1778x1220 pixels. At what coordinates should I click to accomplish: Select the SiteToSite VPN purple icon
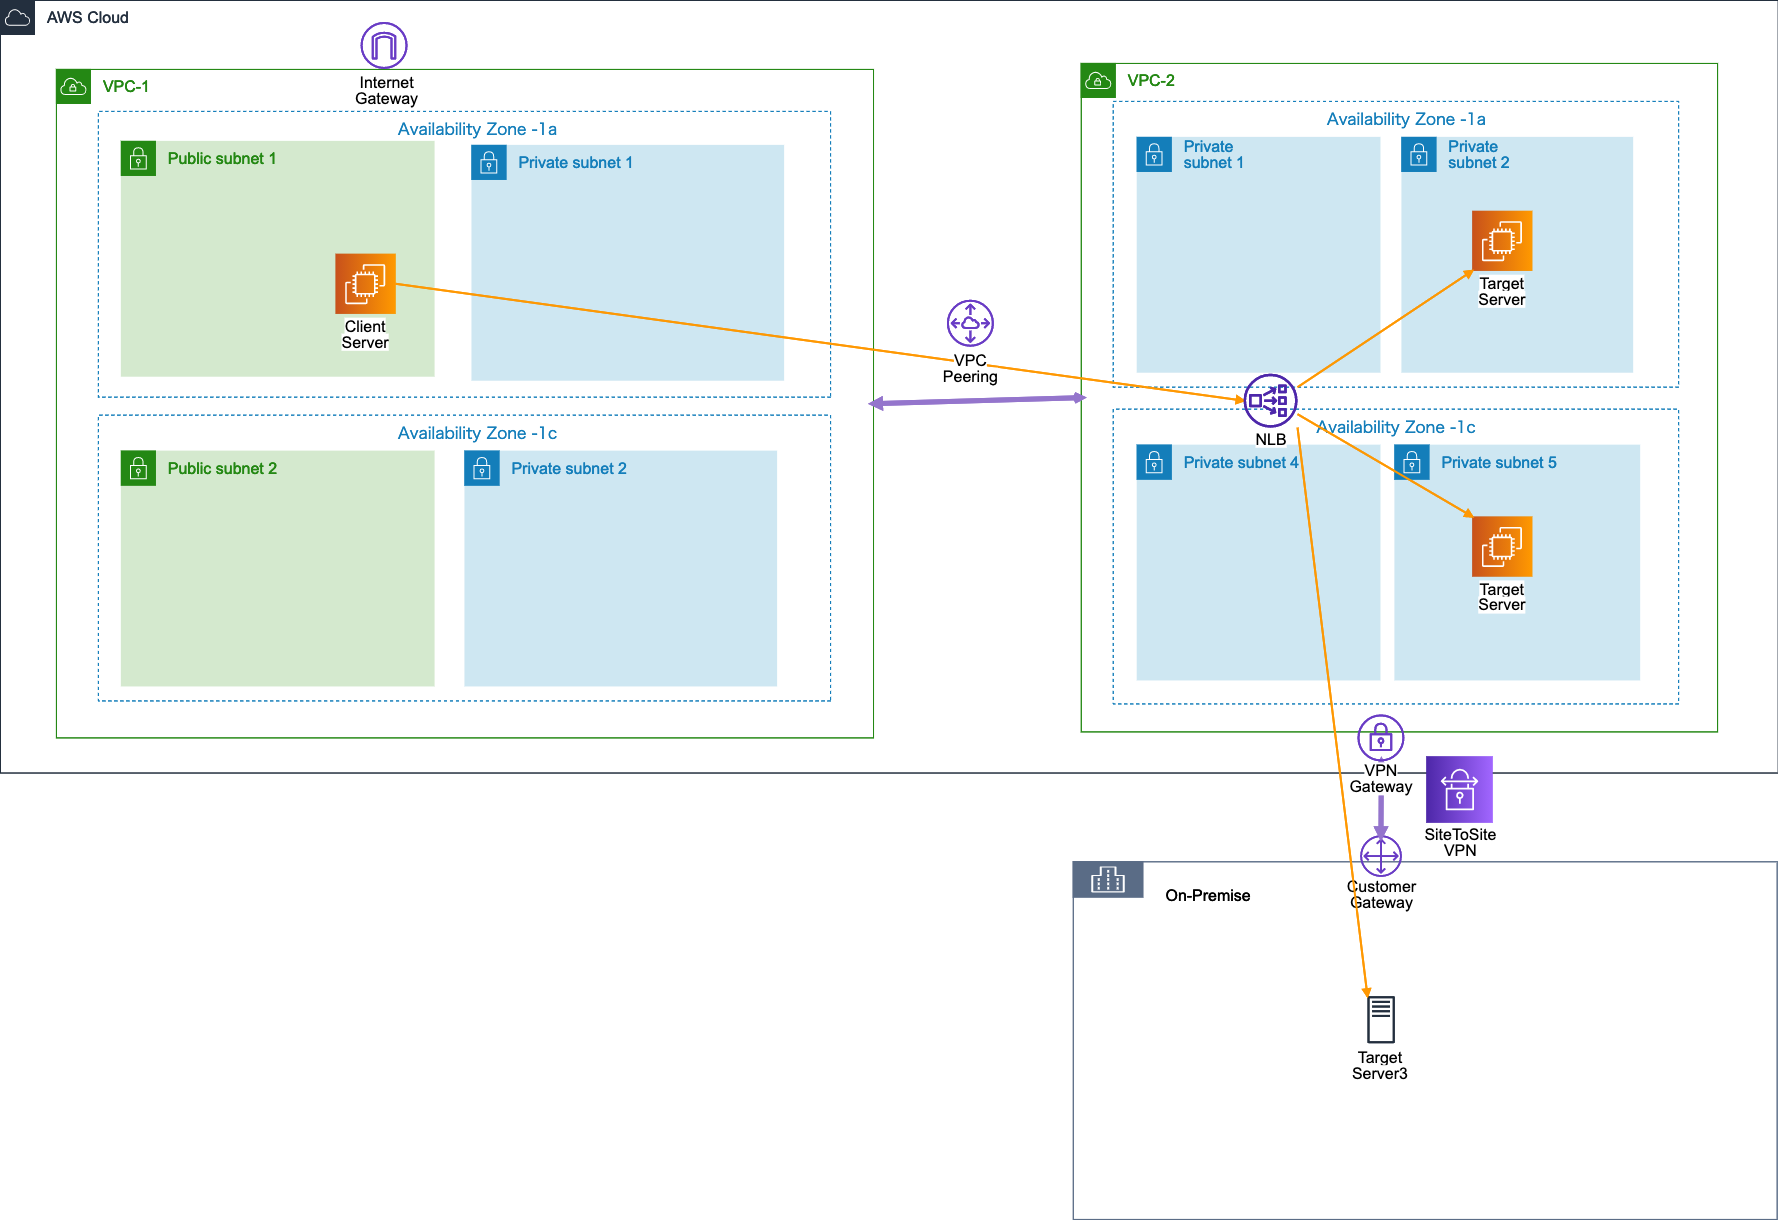tap(1459, 789)
